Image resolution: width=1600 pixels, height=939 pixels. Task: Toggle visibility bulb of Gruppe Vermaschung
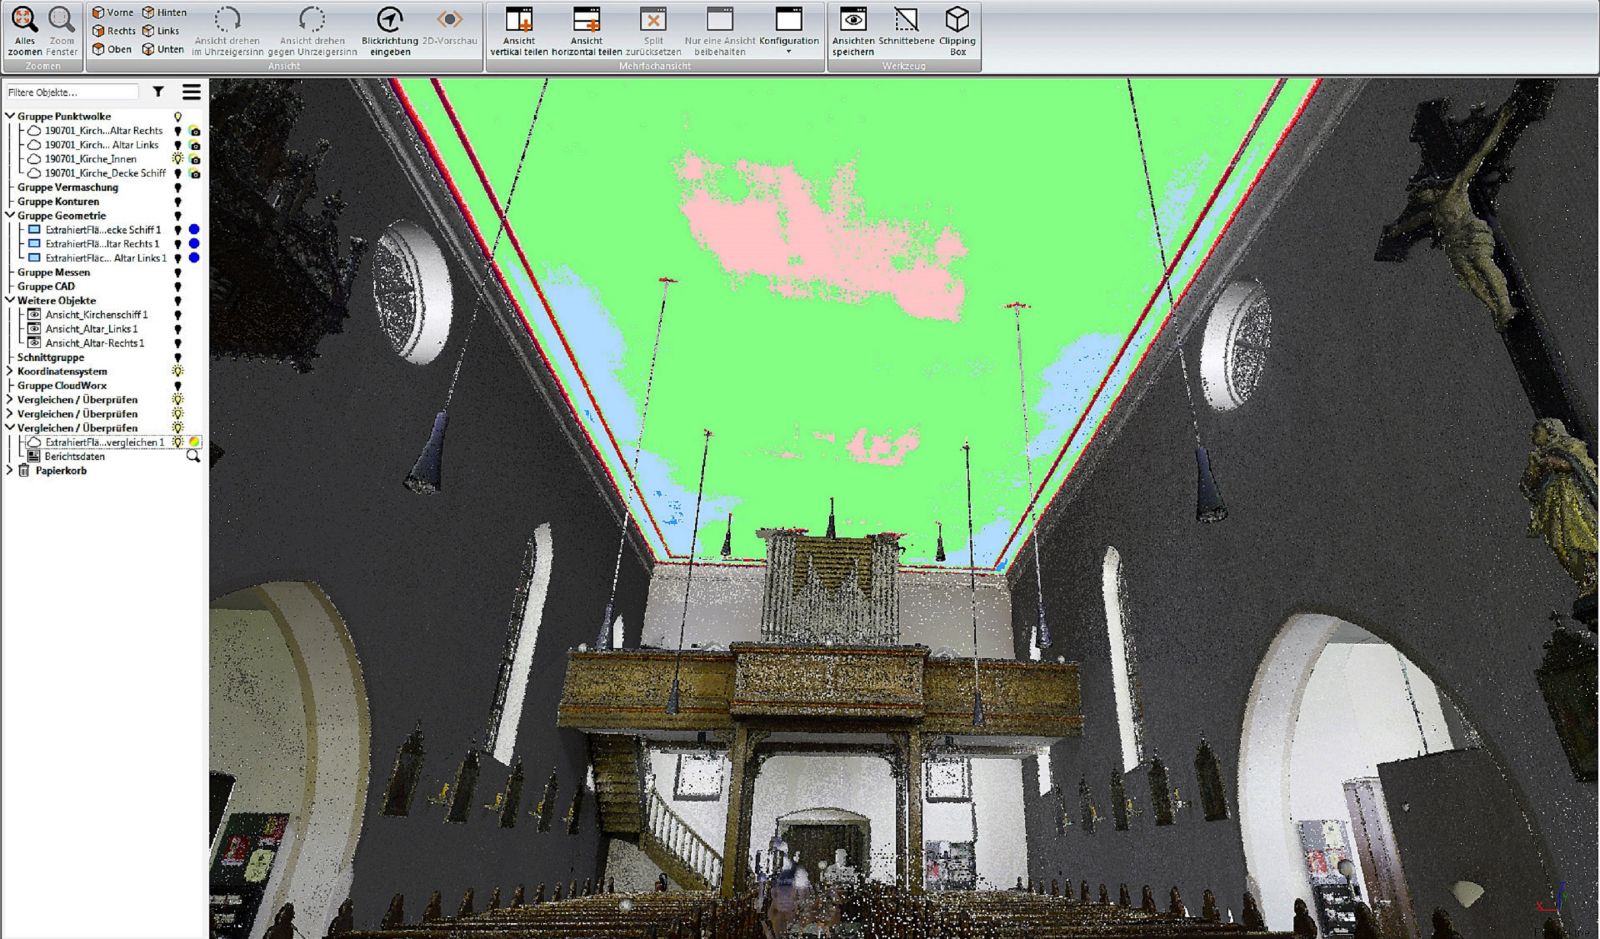point(178,188)
